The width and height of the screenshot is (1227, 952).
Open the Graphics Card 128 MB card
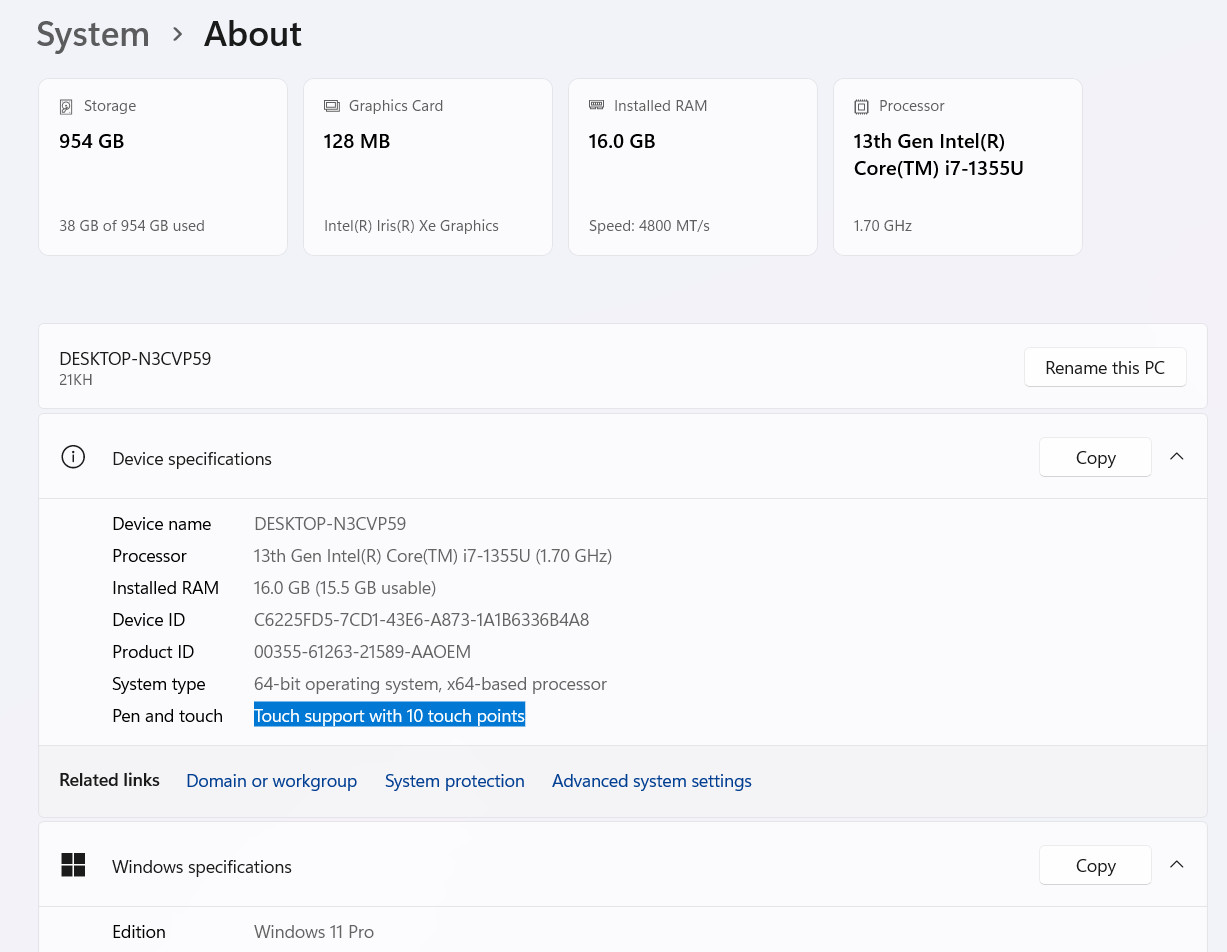[428, 167]
